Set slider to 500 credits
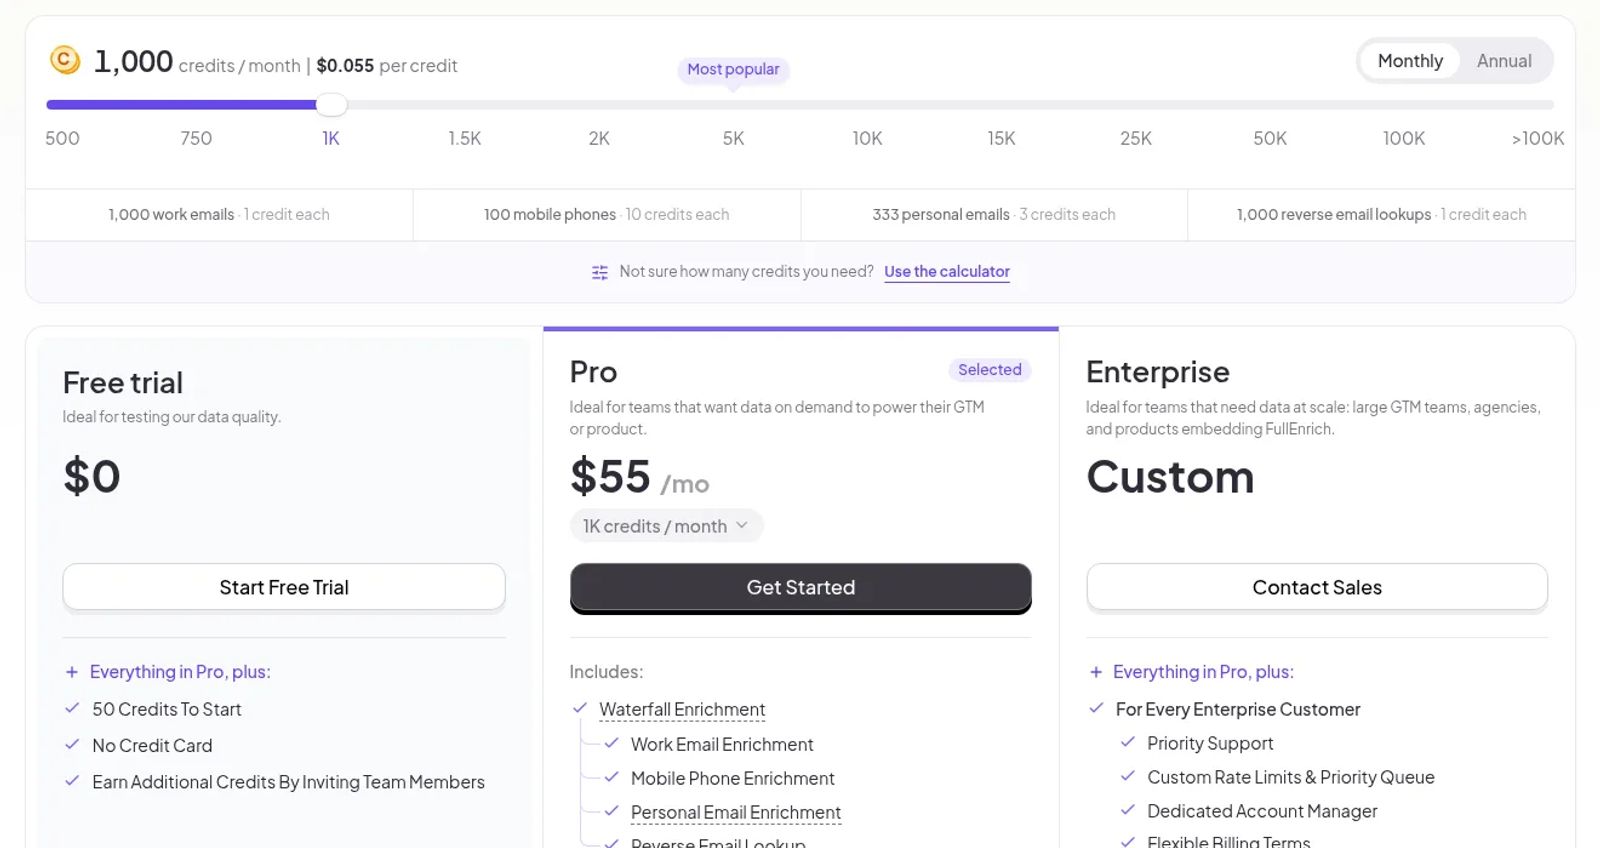Screen dimensions: 1600x848 tap(62, 138)
